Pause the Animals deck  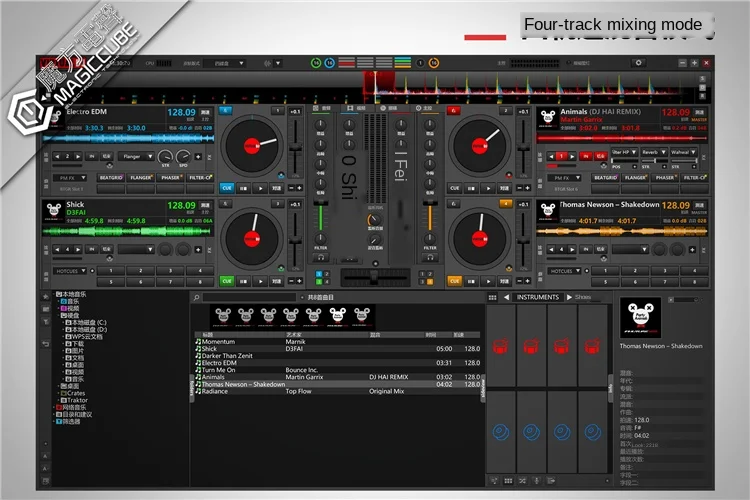pos(471,188)
